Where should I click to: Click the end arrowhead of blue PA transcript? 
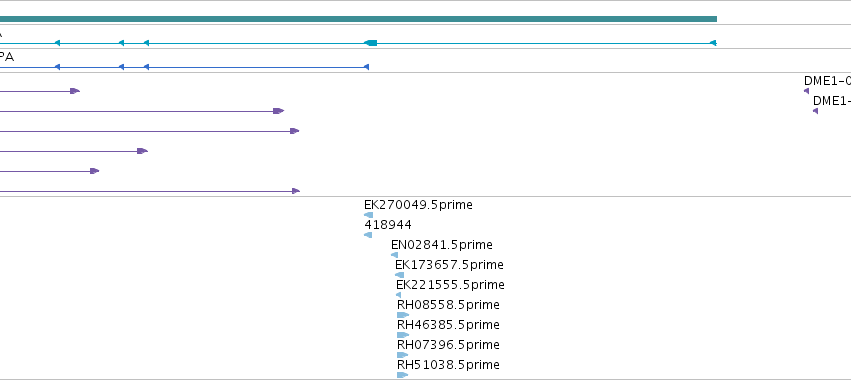(x=366, y=67)
